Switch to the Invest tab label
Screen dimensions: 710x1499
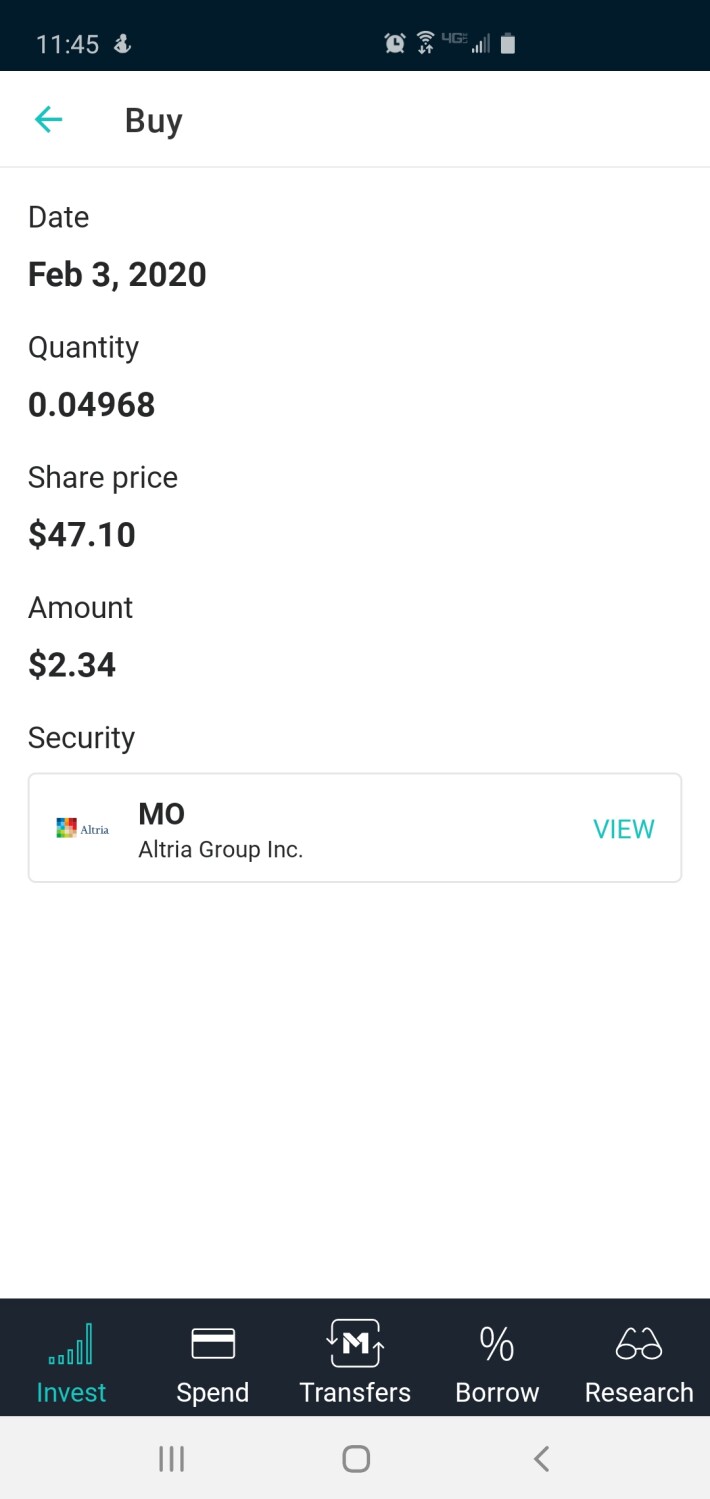(71, 1392)
